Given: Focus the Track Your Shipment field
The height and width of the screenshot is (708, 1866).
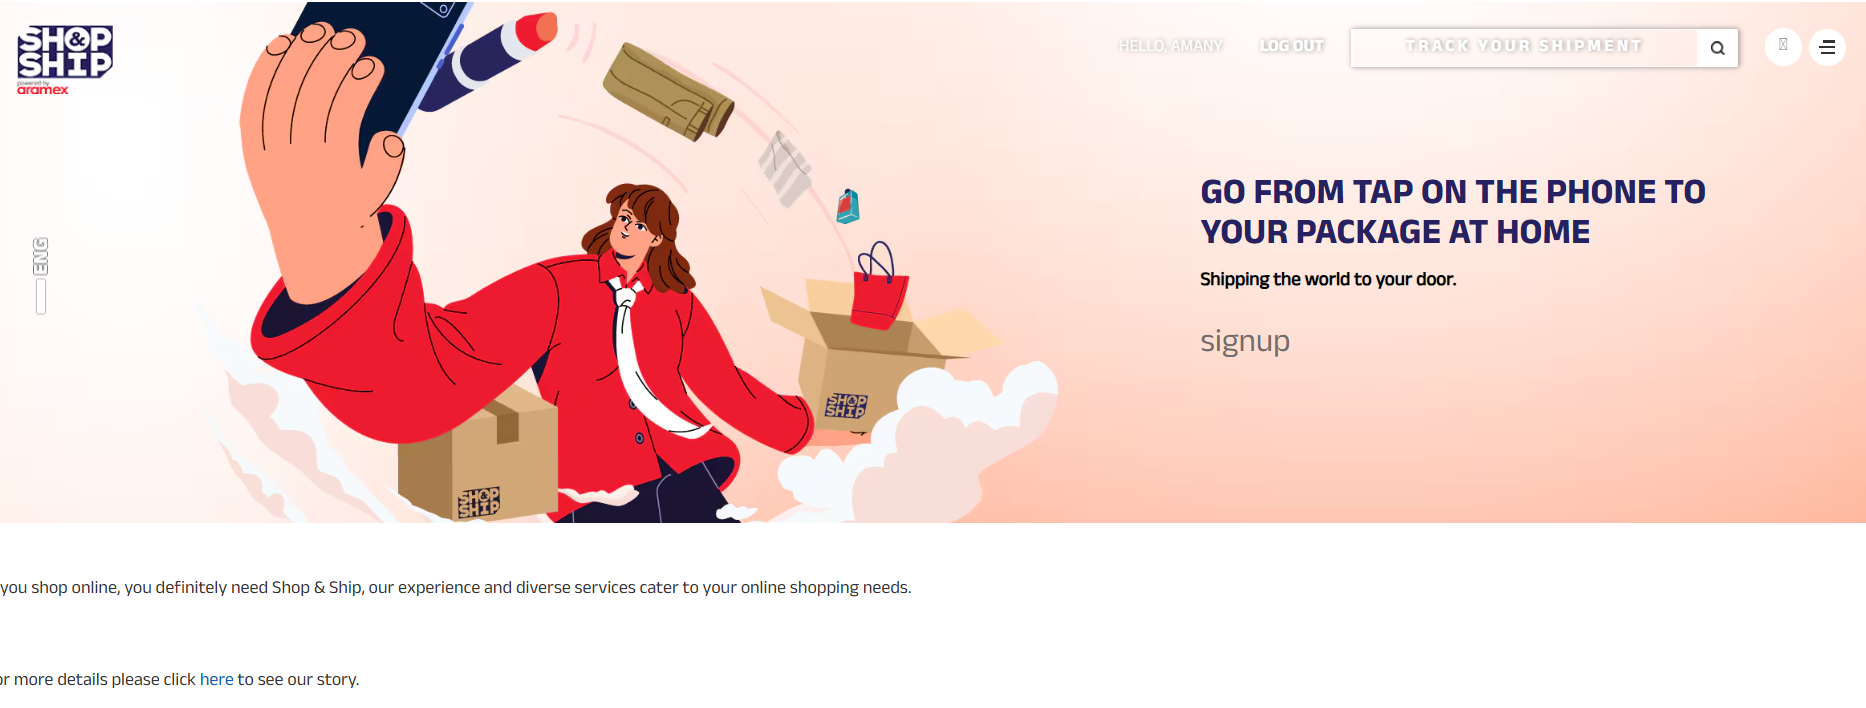Looking at the screenshot, I should [x=1523, y=47].
